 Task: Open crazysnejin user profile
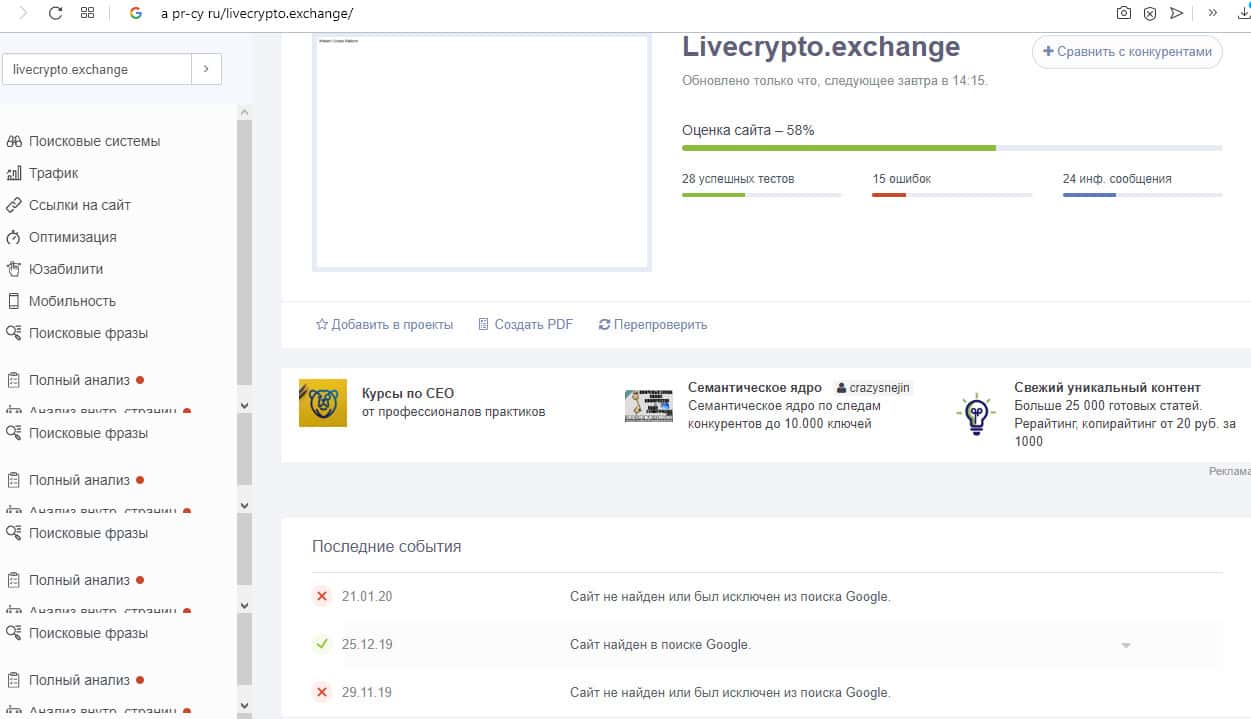873,387
